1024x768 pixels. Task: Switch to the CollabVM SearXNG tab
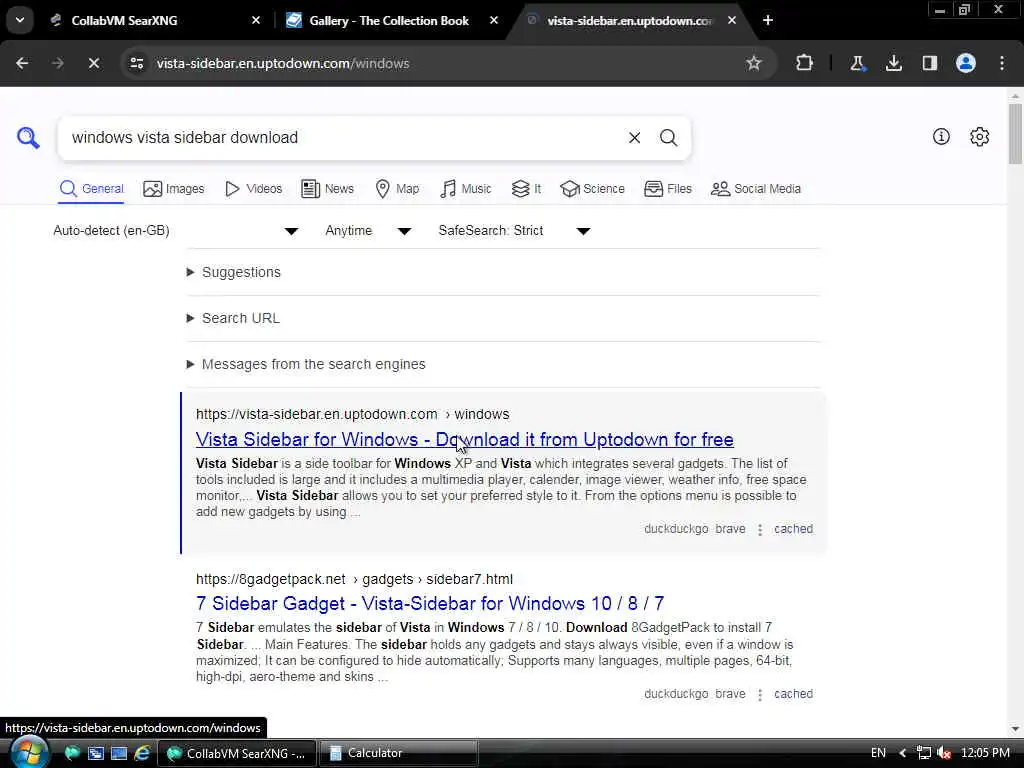coord(124,21)
